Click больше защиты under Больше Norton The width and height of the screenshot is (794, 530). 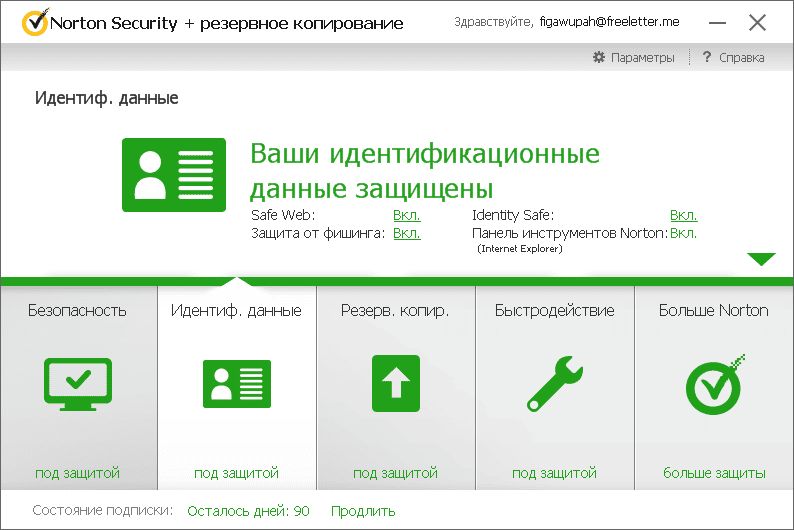tap(714, 473)
